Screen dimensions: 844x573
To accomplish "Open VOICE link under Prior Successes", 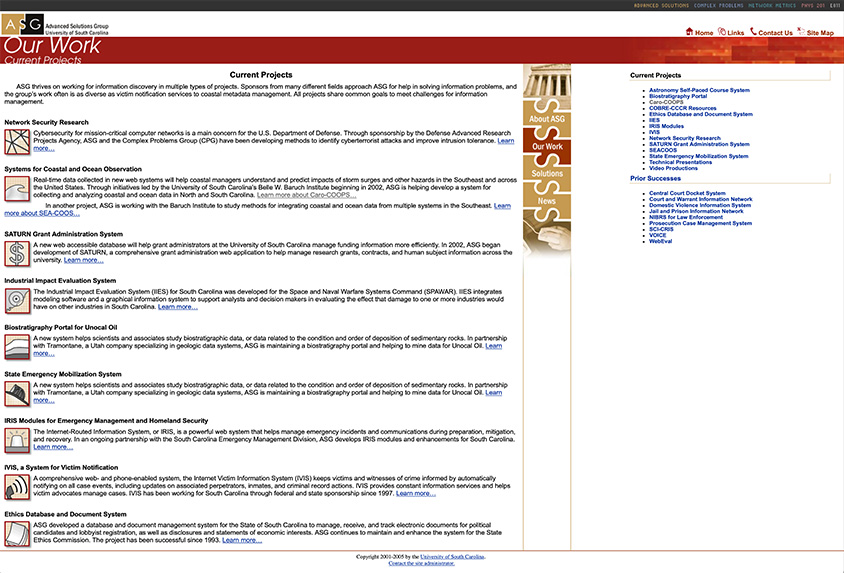I will (657, 235).
